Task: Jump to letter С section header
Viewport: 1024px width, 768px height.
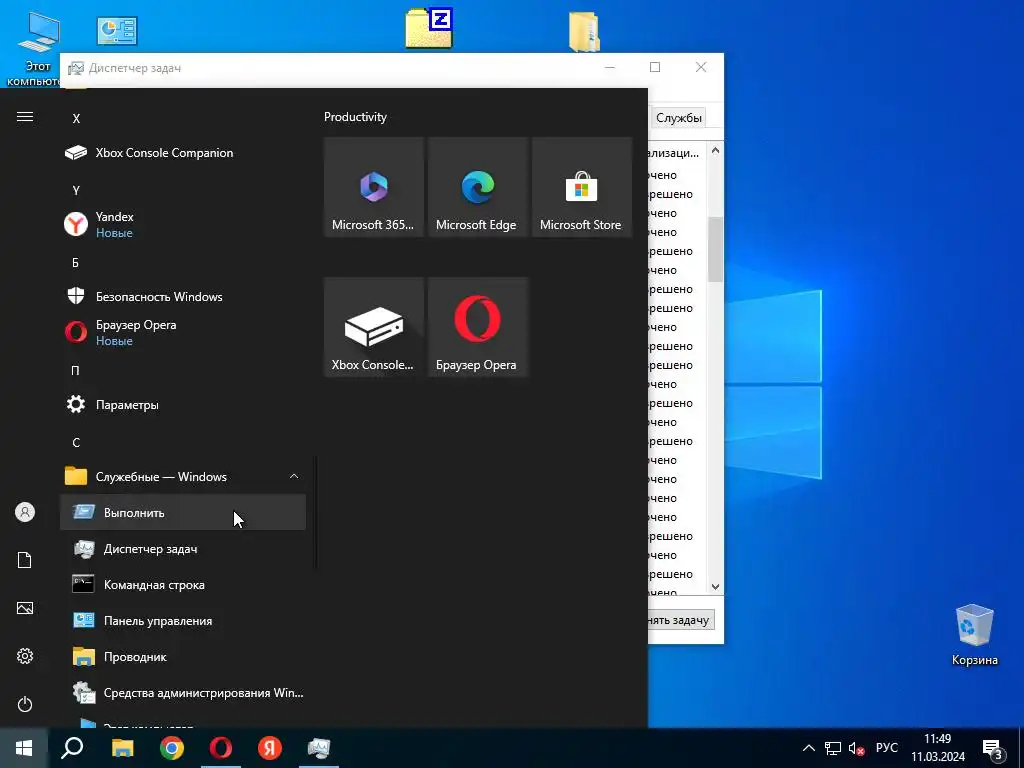Action: [76, 442]
